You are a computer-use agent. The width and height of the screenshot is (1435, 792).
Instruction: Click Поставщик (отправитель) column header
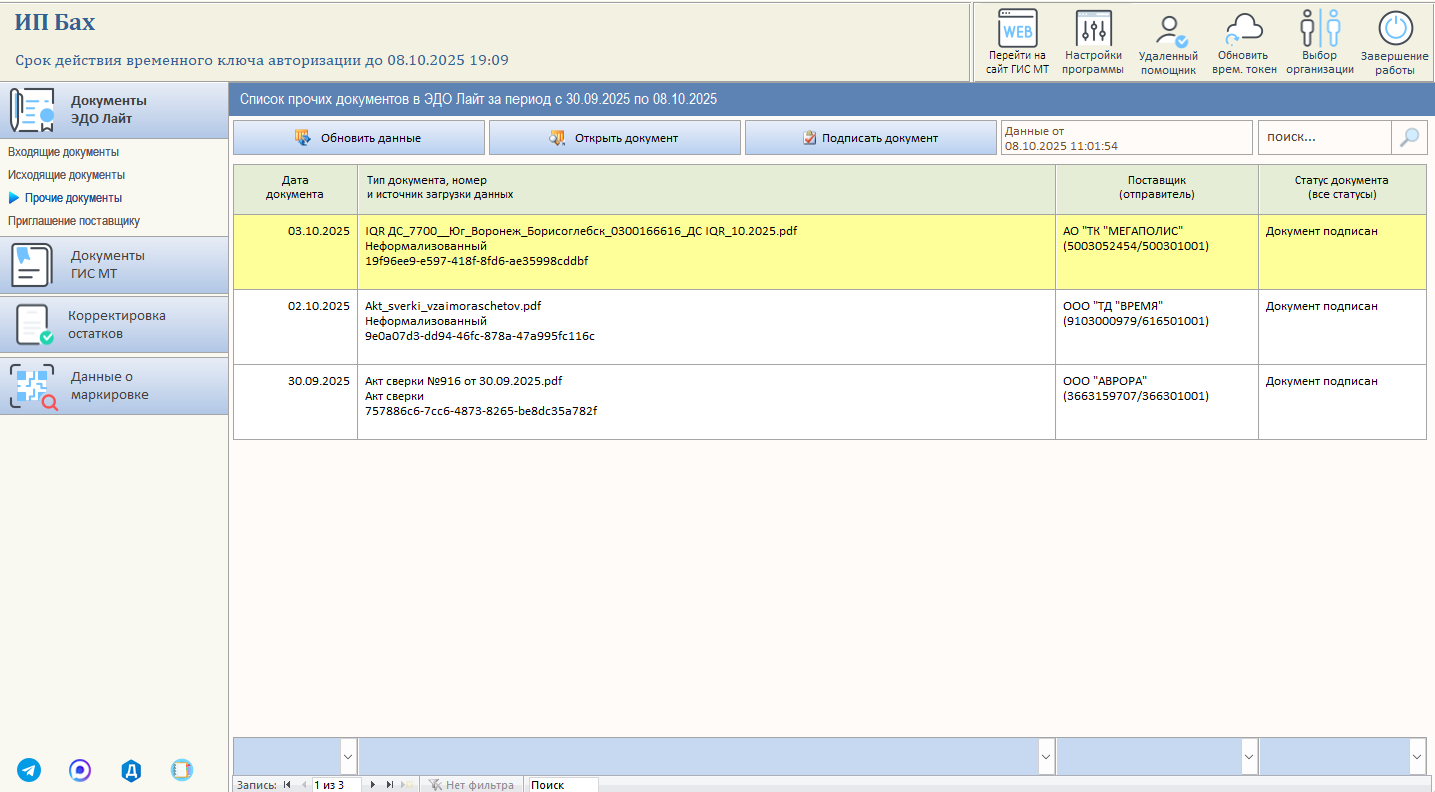coord(1157,188)
